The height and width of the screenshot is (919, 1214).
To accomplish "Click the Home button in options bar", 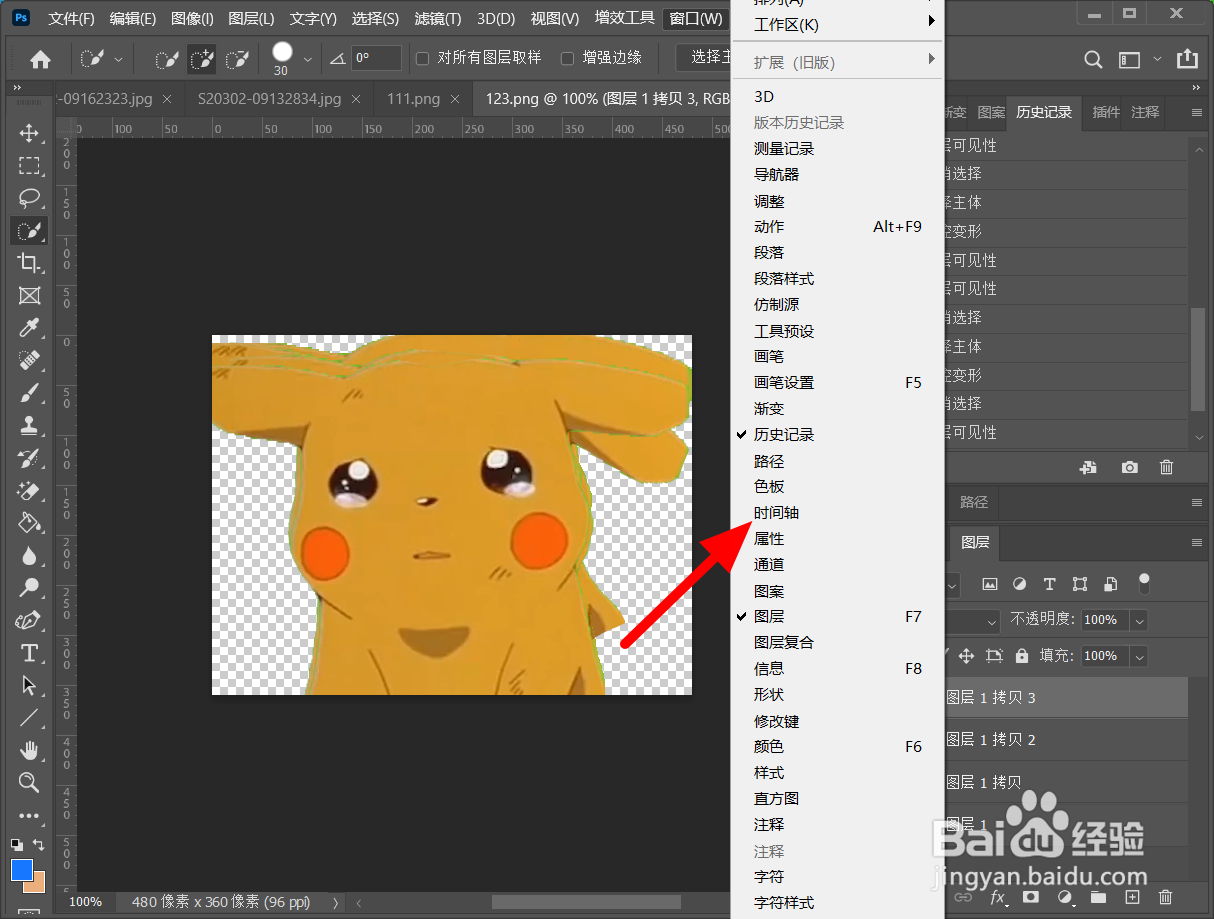I will pos(40,59).
